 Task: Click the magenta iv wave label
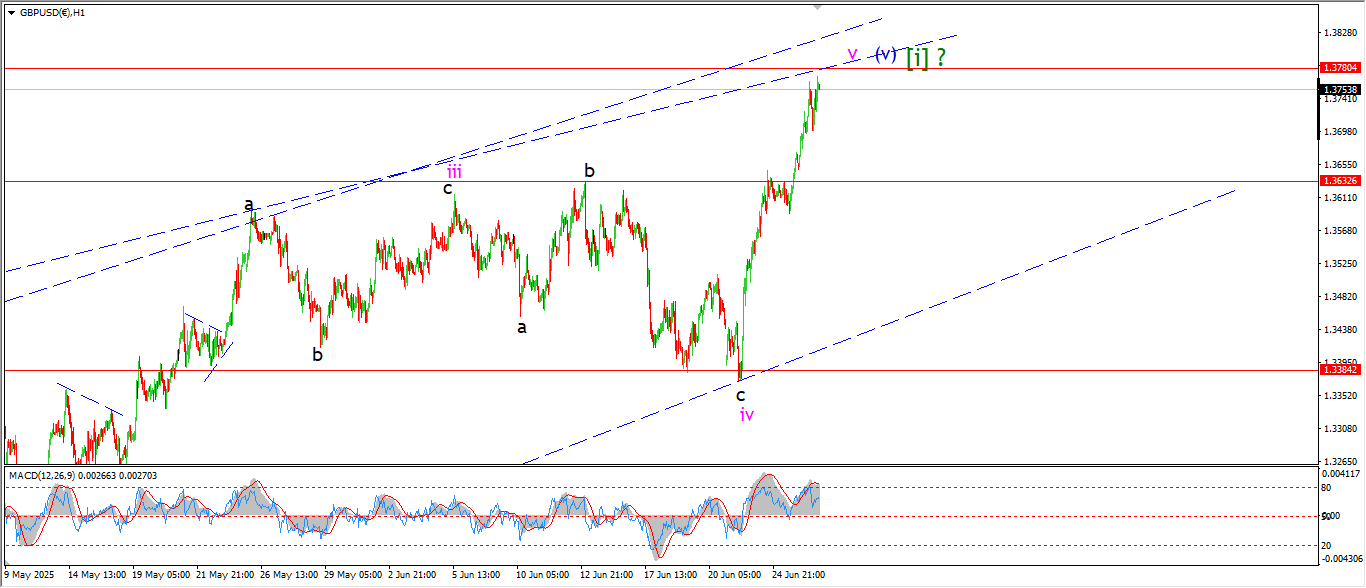coord(746,414)
